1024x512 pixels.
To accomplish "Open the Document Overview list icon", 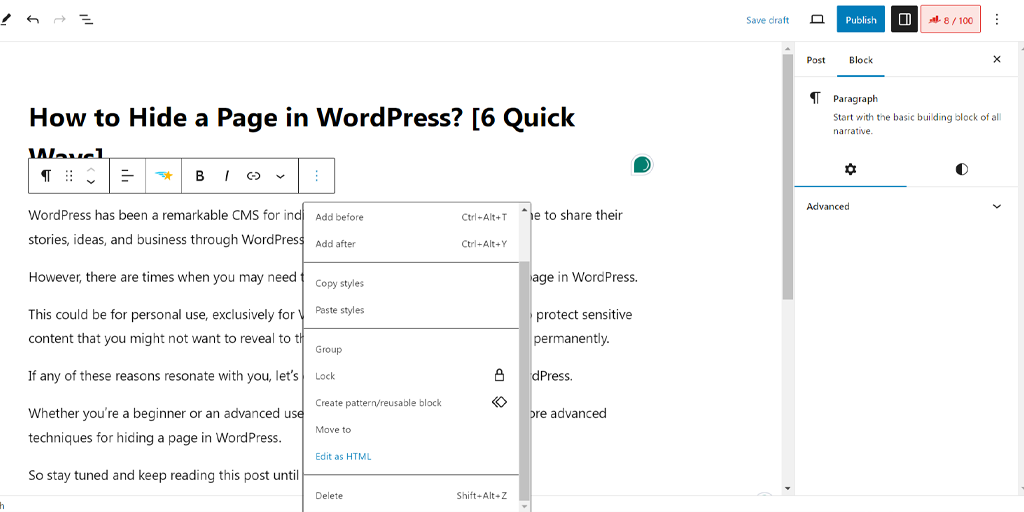I will 86,20.
